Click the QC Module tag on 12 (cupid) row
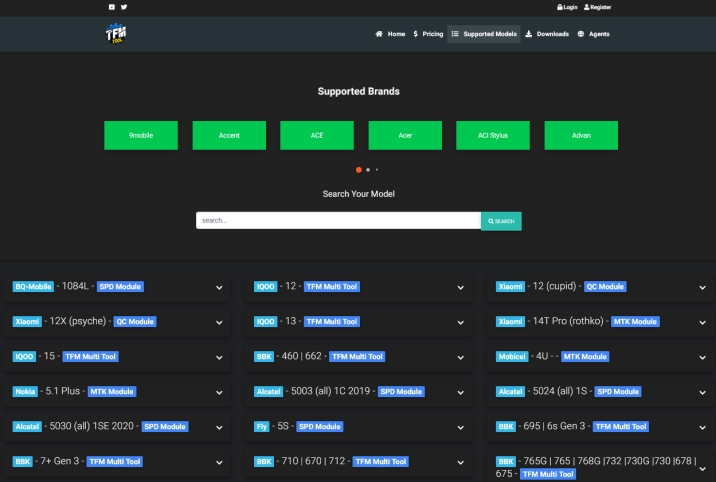 coord(605,287)
